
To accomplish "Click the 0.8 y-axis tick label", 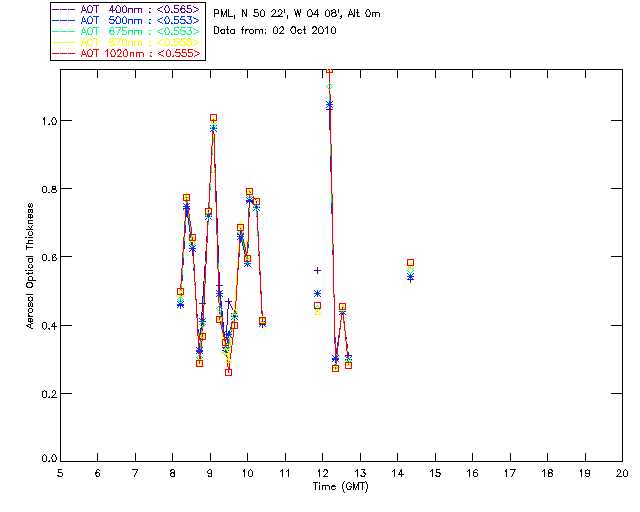I will [49, 189].
